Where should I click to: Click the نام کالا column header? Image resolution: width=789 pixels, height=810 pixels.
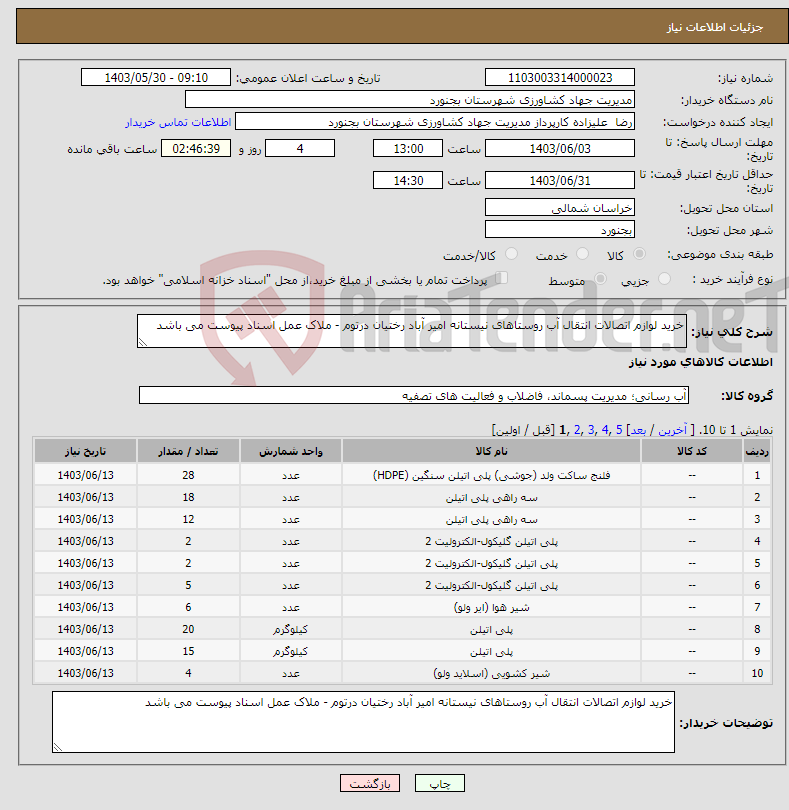[491, 451]
